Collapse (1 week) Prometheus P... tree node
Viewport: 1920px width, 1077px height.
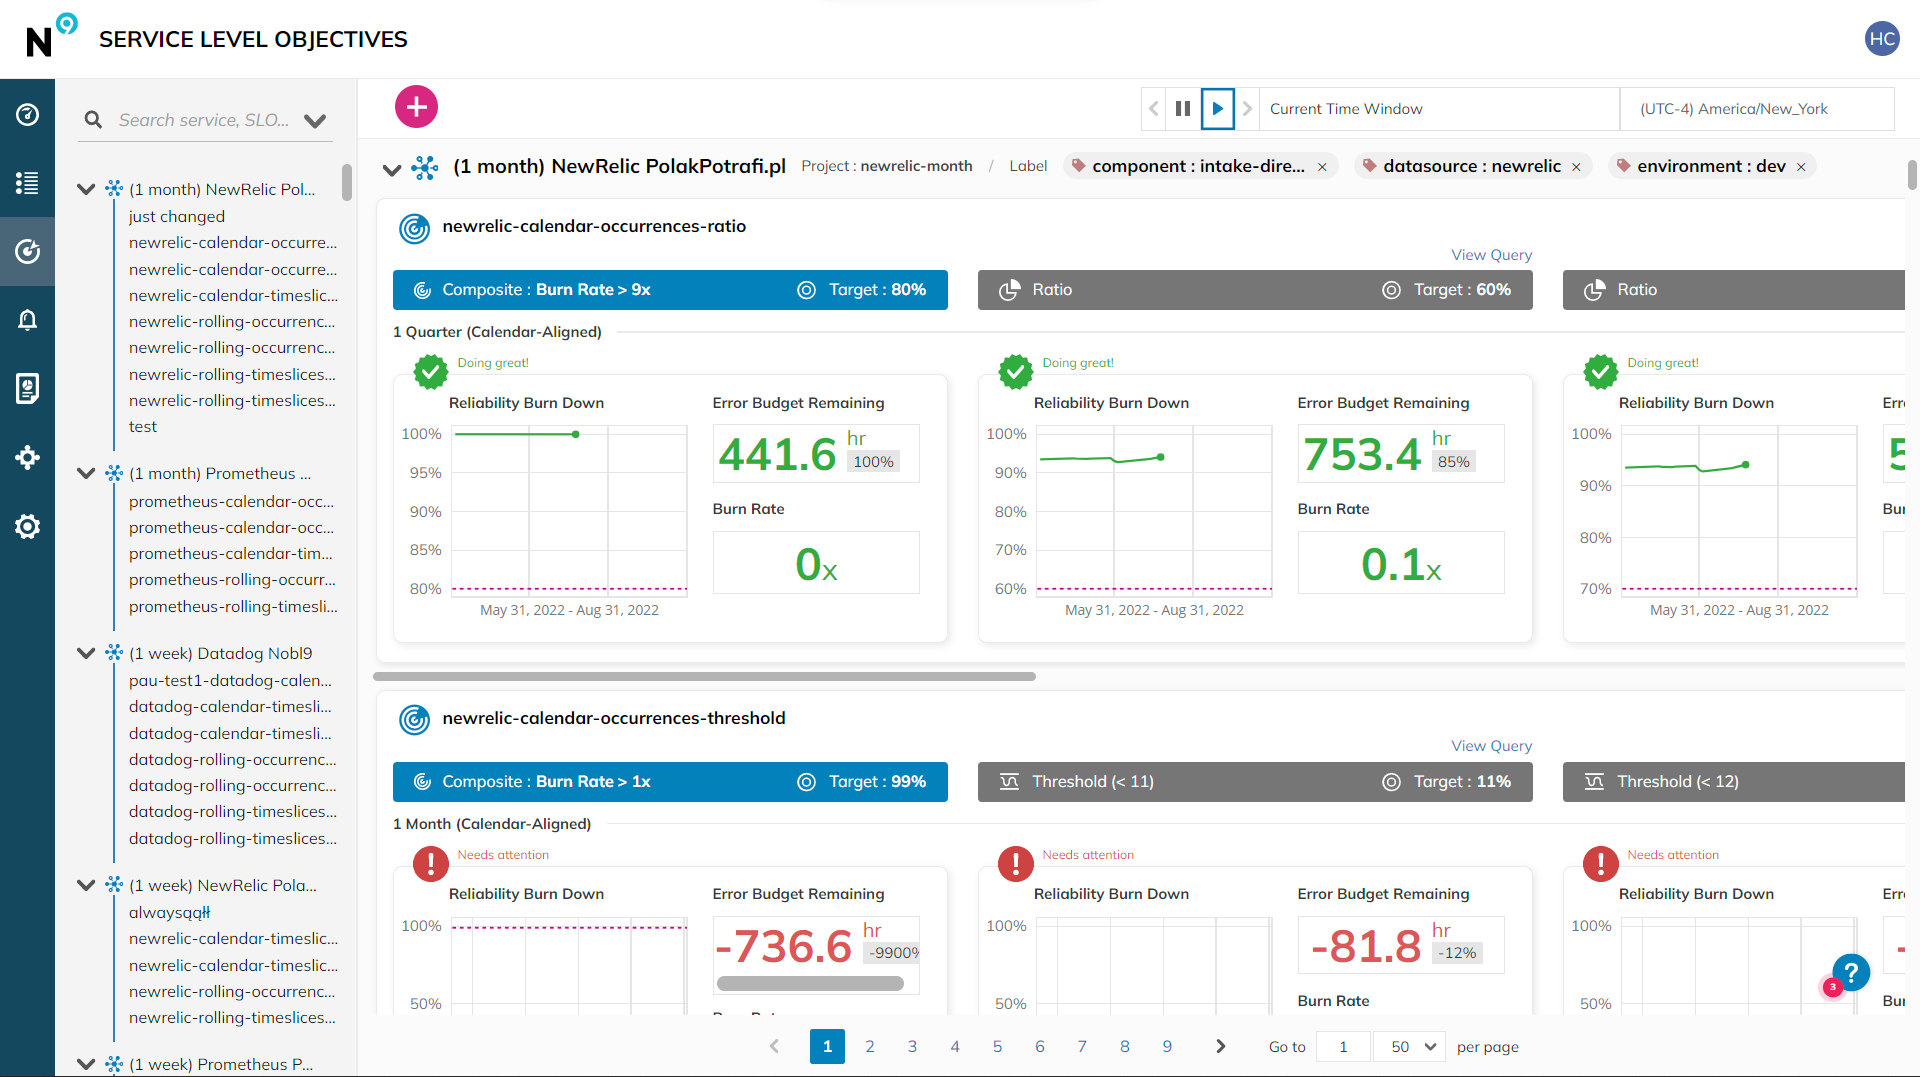pyautogui.click(x=86, y=1064)
